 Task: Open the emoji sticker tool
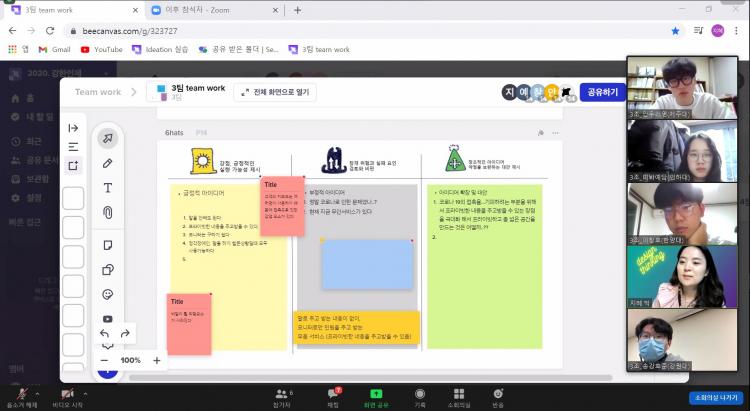point(107,294)
